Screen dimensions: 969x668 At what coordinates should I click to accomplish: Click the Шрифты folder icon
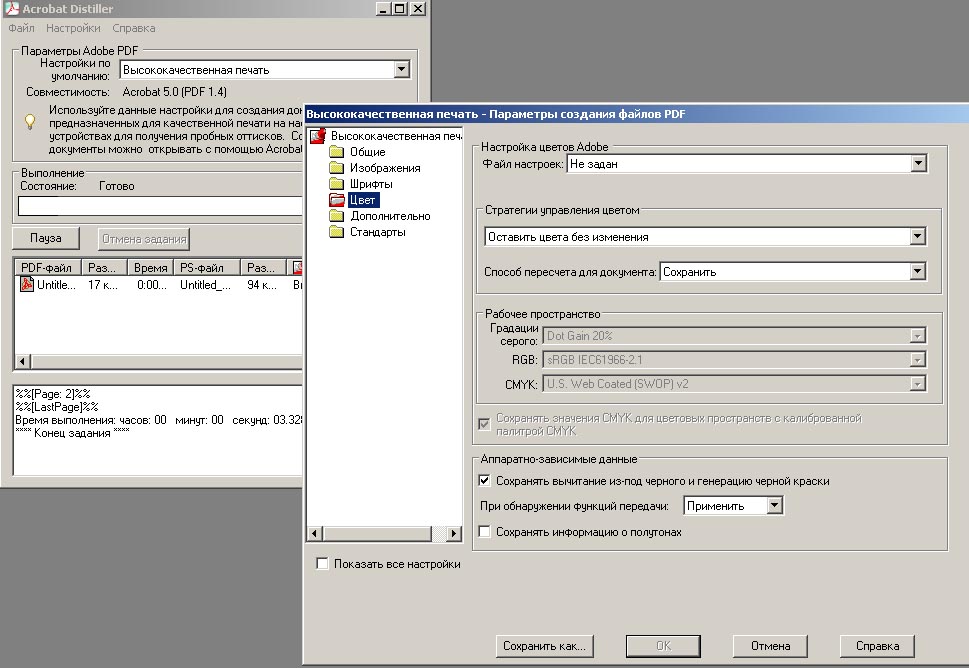point(336,184)
